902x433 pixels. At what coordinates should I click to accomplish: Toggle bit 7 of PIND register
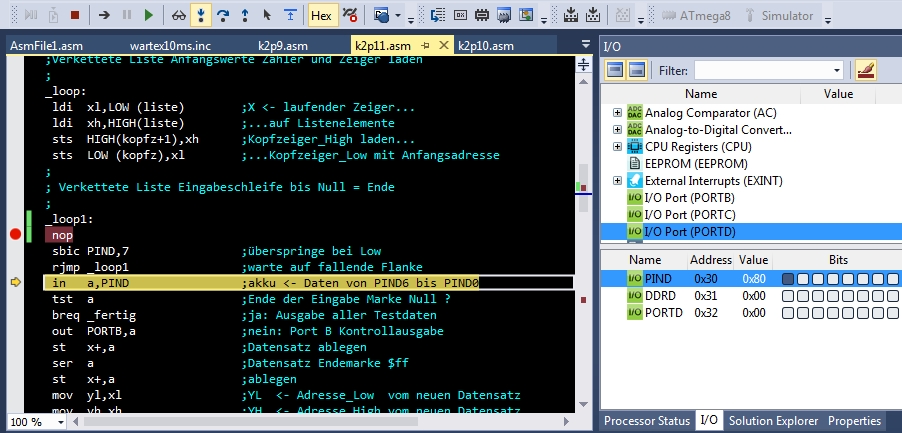coord(788,279)
